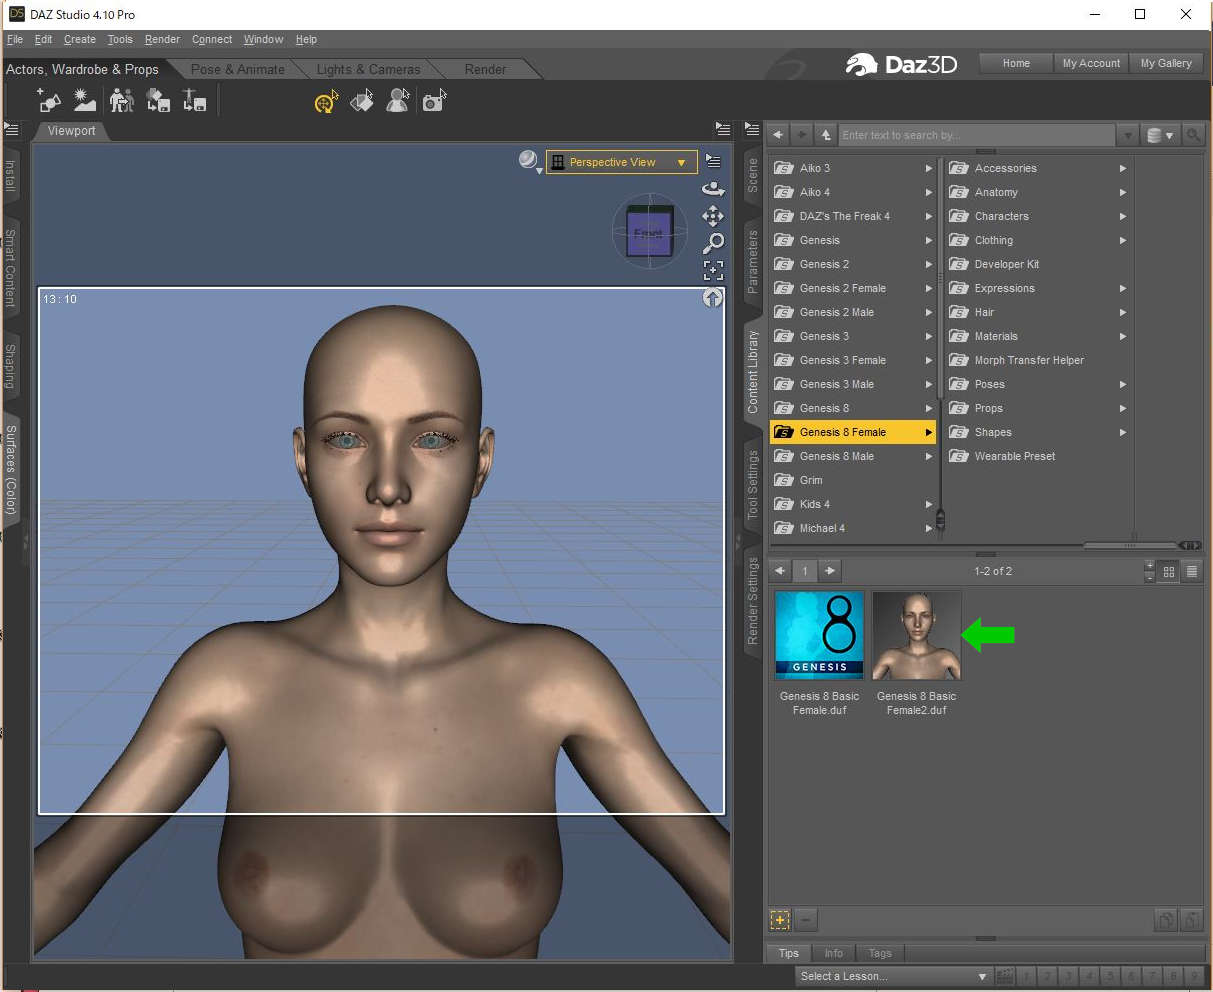Click the figures with box toolbar icon
The height and width of the screenshot is (992, 1213).
click(121, 101)
